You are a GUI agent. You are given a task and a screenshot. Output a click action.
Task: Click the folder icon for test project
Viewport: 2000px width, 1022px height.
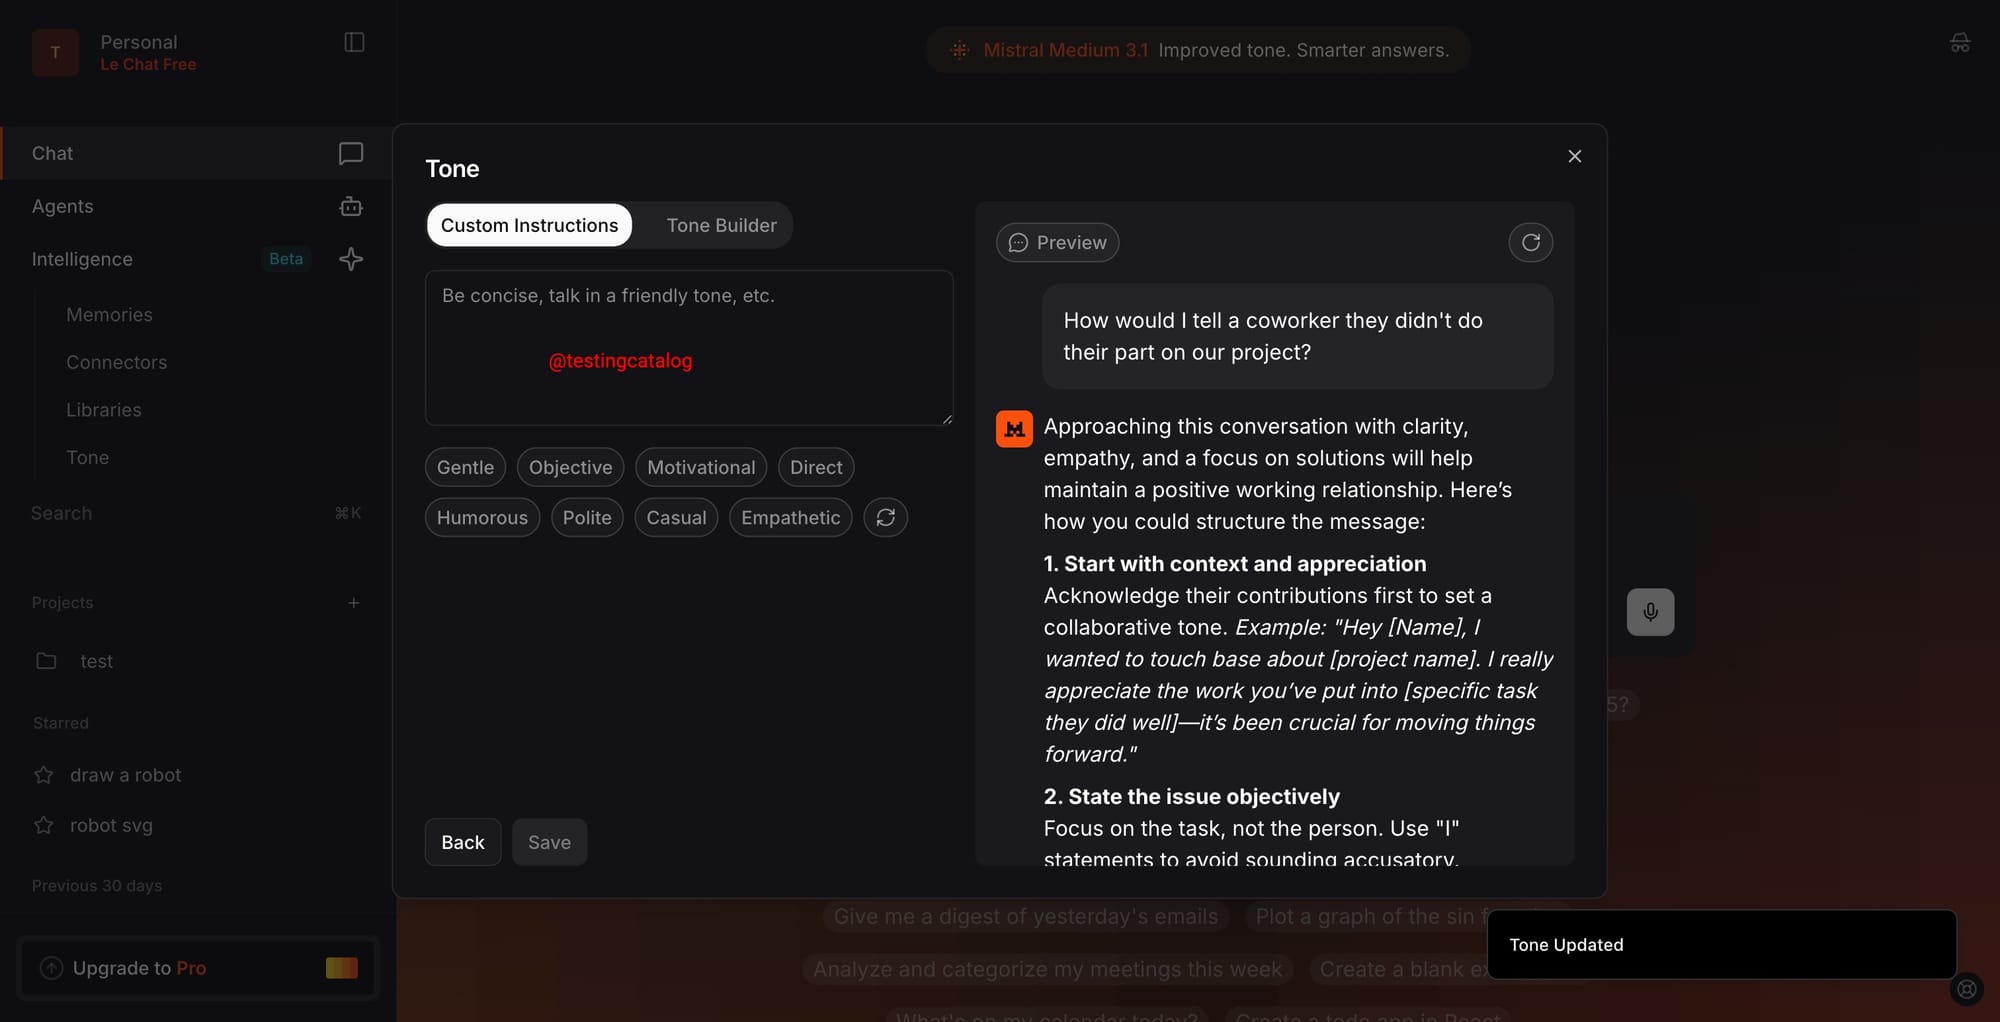46,661
